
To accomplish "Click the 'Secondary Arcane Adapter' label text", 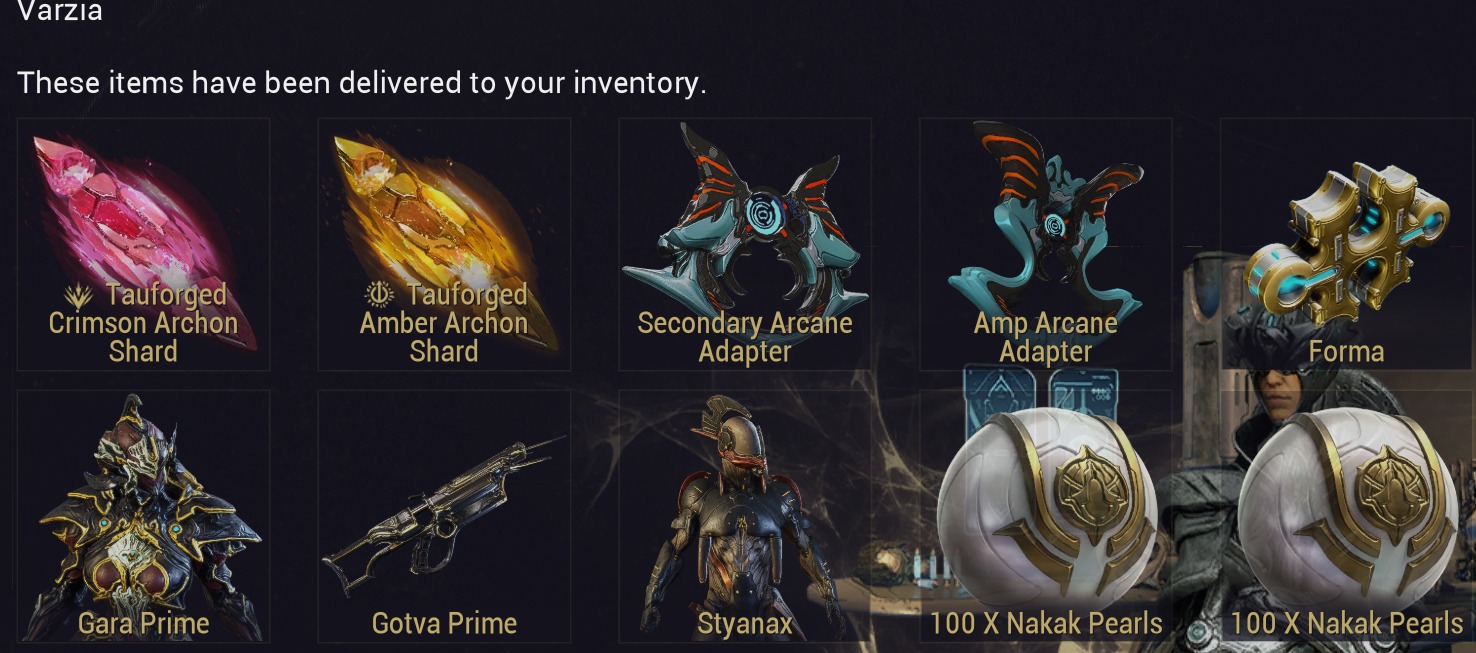I will 745,337.
